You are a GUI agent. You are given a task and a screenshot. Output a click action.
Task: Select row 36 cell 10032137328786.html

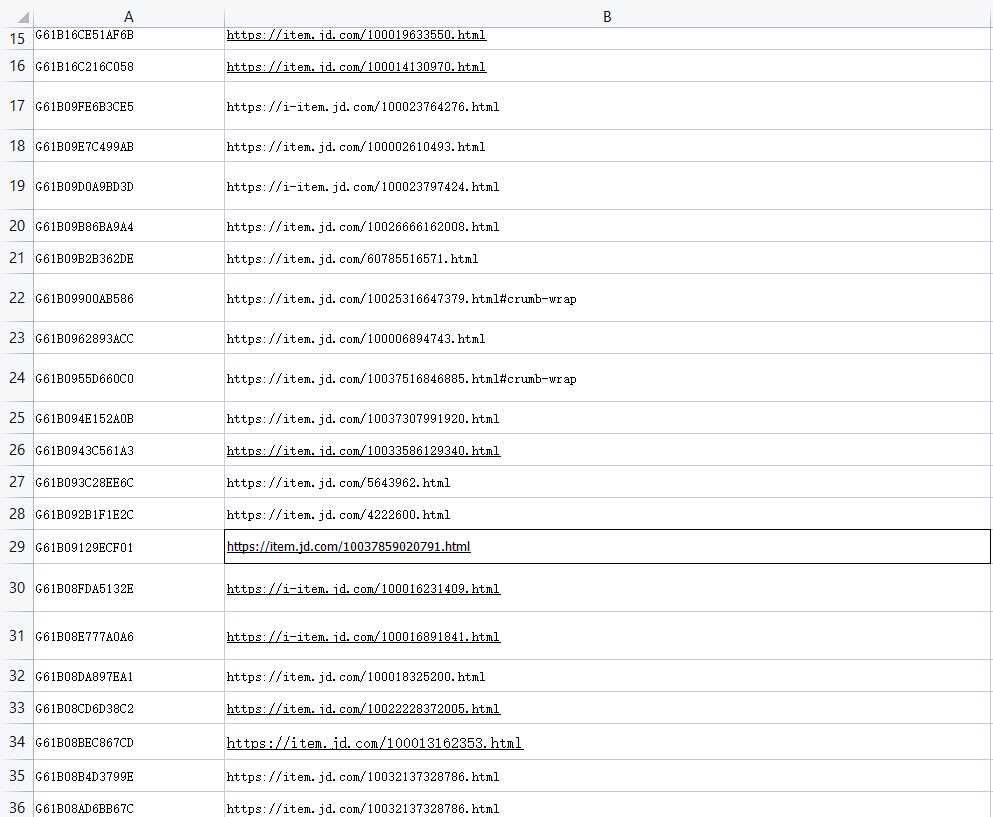click(x=607, y=806)
